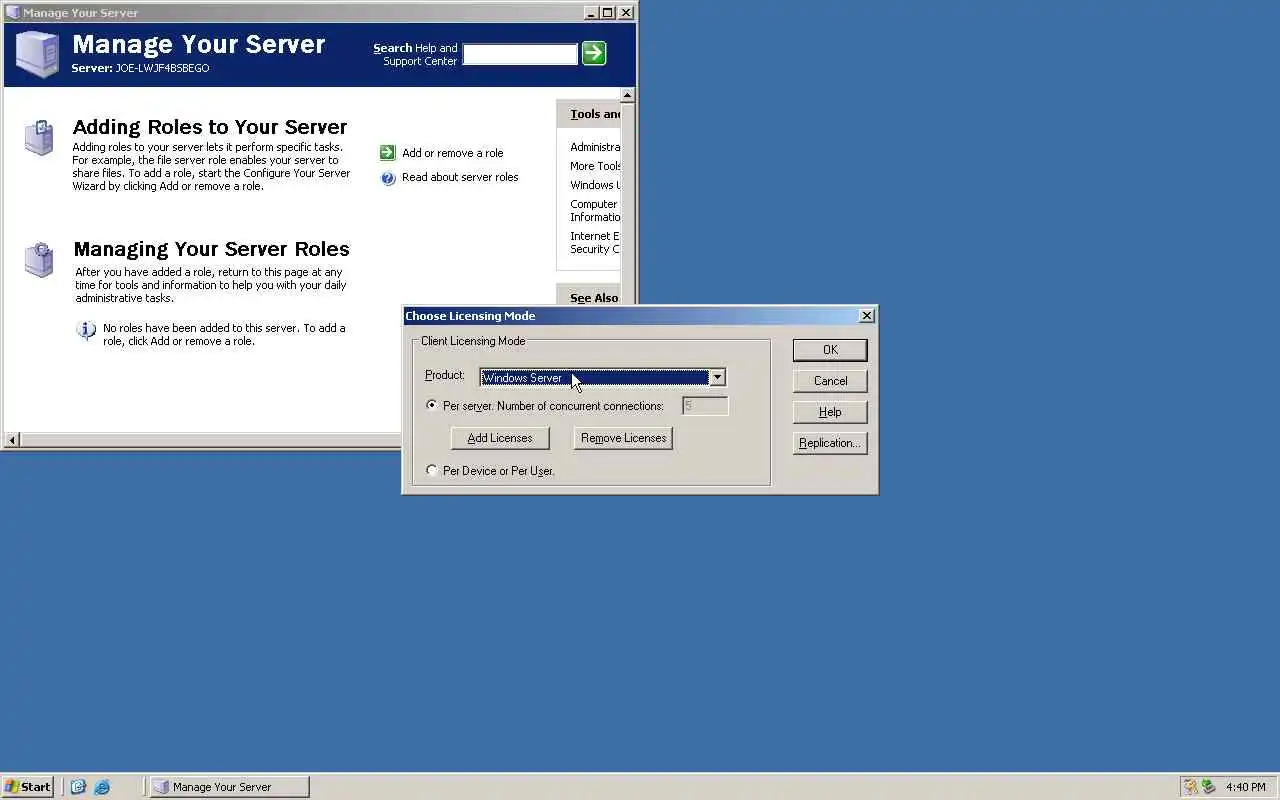This screenshot has height=800, width=1280.
Task: Close the Choose Licensing Mode dialog
Action: point(867,316)
